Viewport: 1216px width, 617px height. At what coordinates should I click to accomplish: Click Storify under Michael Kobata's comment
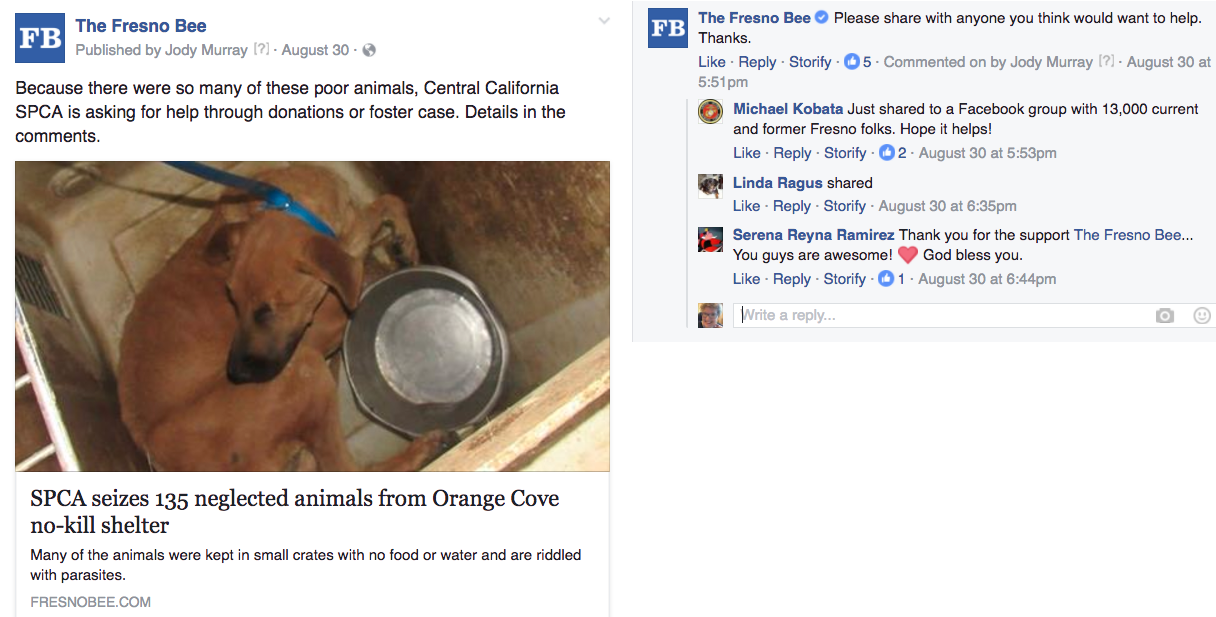(845, 152)
